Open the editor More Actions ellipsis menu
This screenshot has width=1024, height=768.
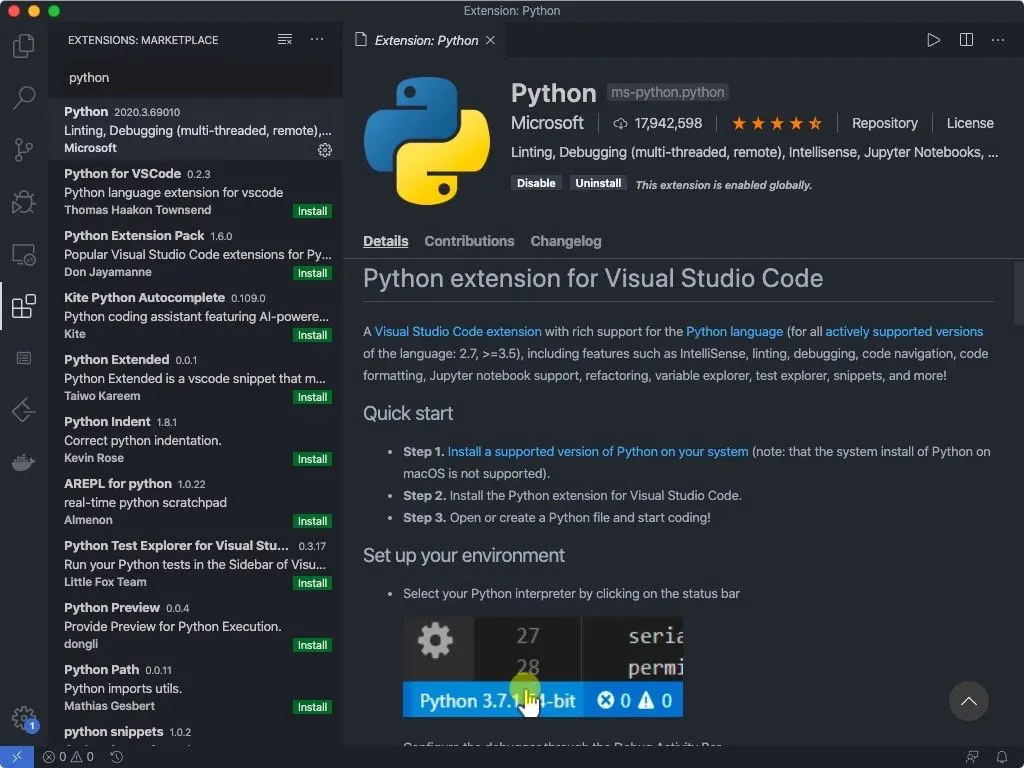pyautogui.click(x=998, y=40)
